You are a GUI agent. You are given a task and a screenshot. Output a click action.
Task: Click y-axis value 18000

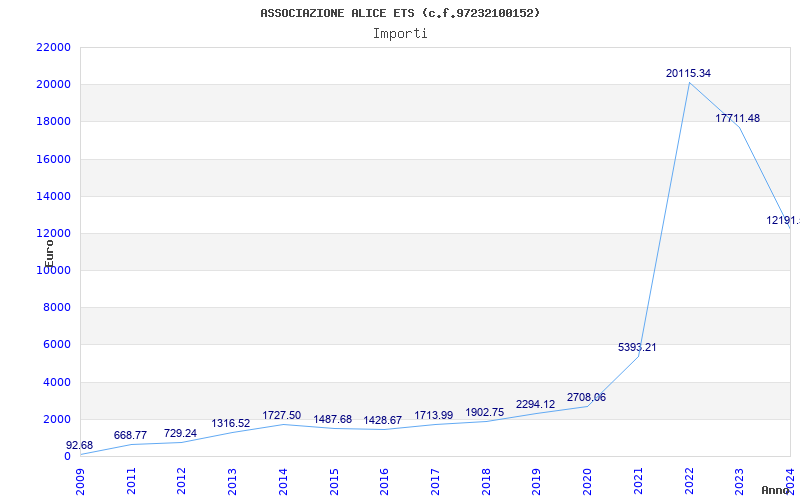click(53, 122)
